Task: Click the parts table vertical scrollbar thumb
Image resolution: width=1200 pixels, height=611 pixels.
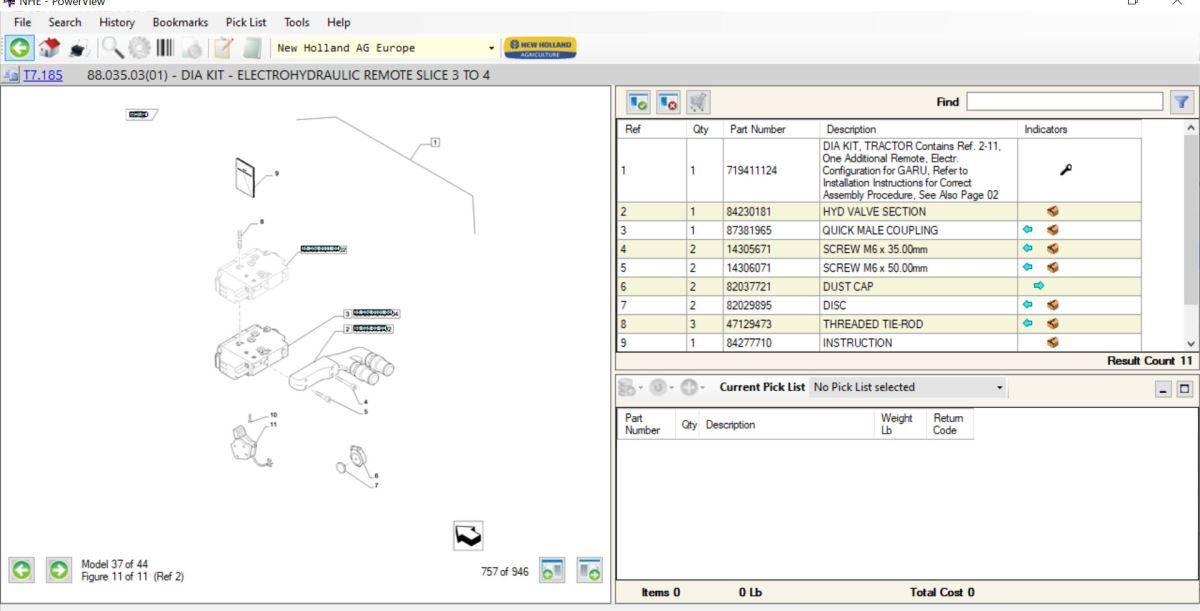Action: [x=1190, y=220]
